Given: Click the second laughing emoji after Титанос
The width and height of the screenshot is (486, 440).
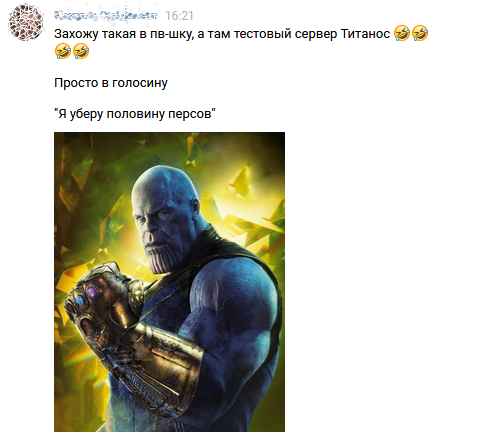Looking at the screenshot, I should [420, 34].
